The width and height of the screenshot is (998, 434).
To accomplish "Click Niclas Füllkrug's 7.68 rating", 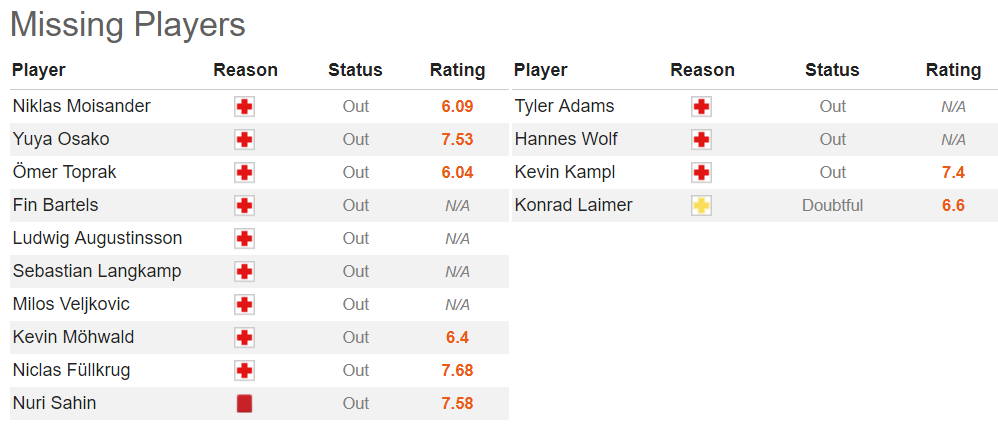I will pos(457,370).
